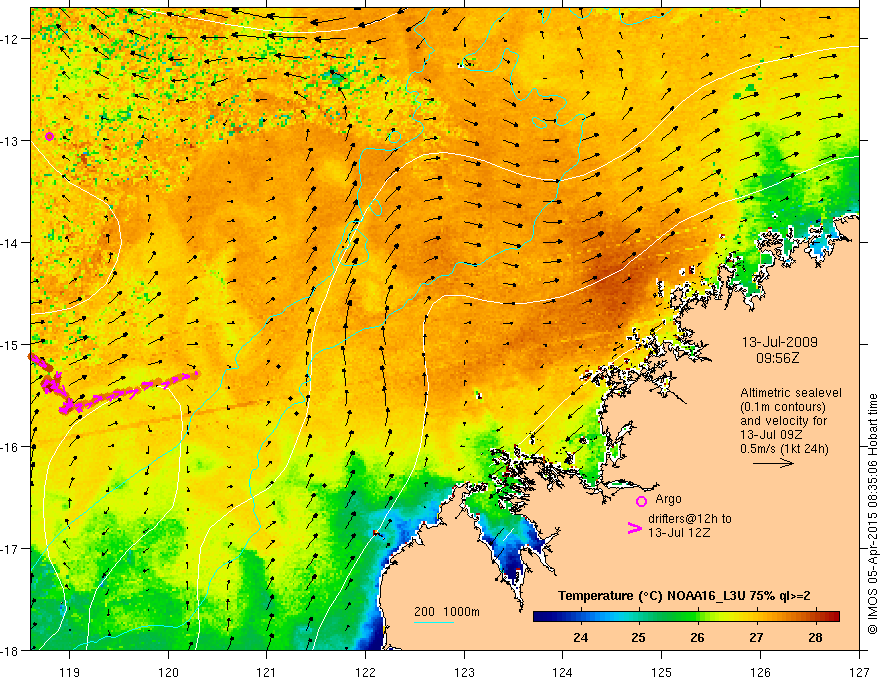Click the '13-Jul 12Z' legend text

(679, 533)
